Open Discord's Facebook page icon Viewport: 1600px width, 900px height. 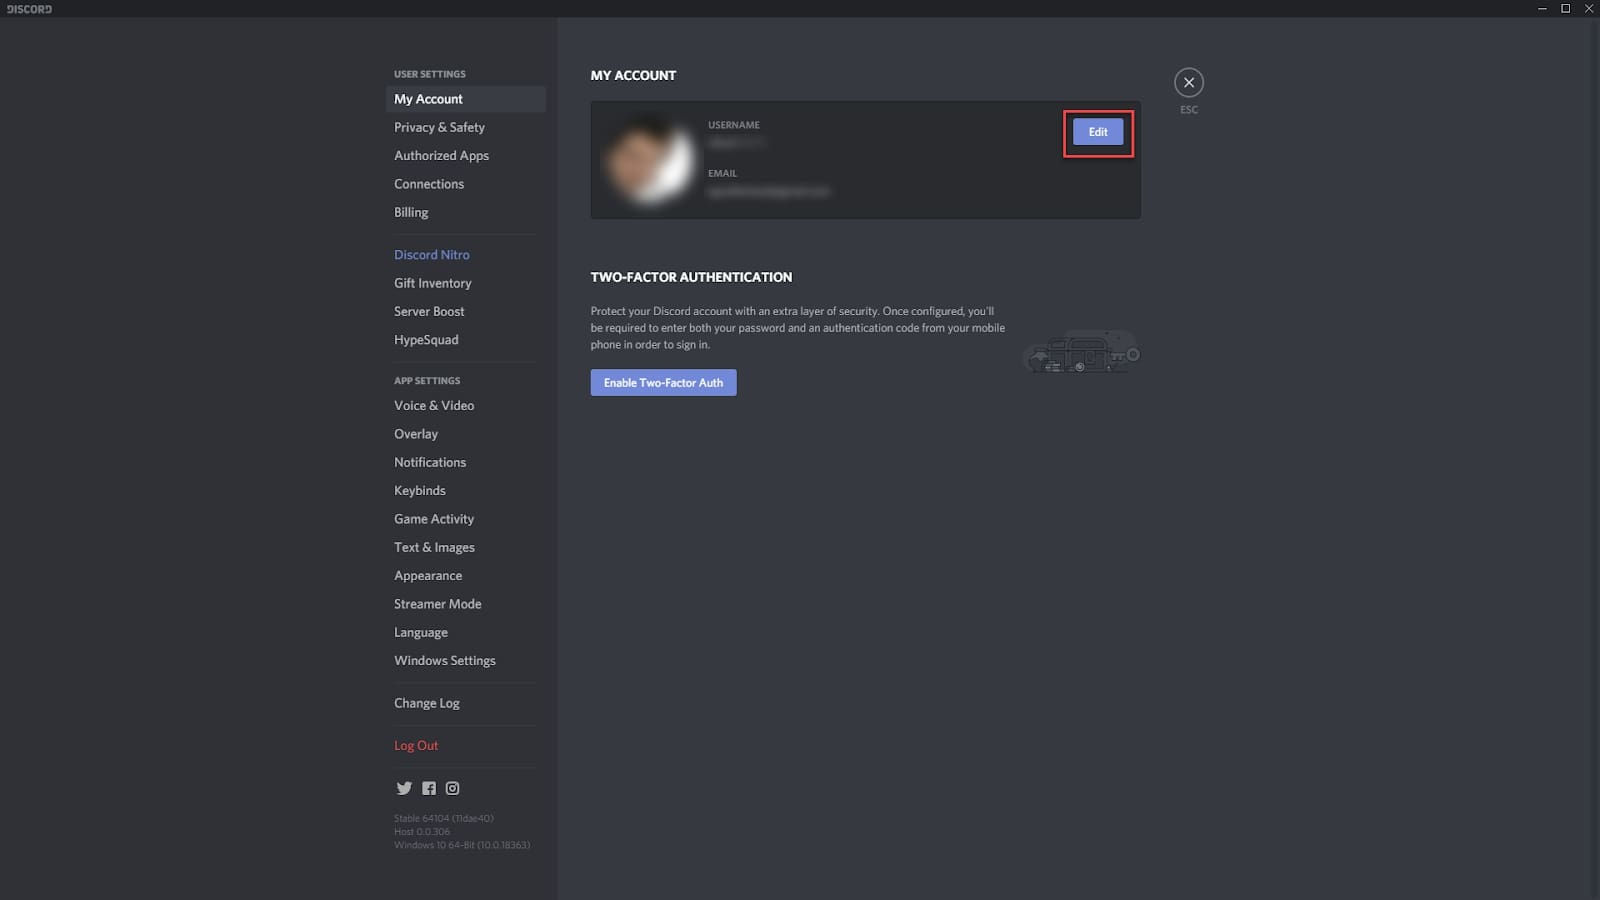[429, 788]
